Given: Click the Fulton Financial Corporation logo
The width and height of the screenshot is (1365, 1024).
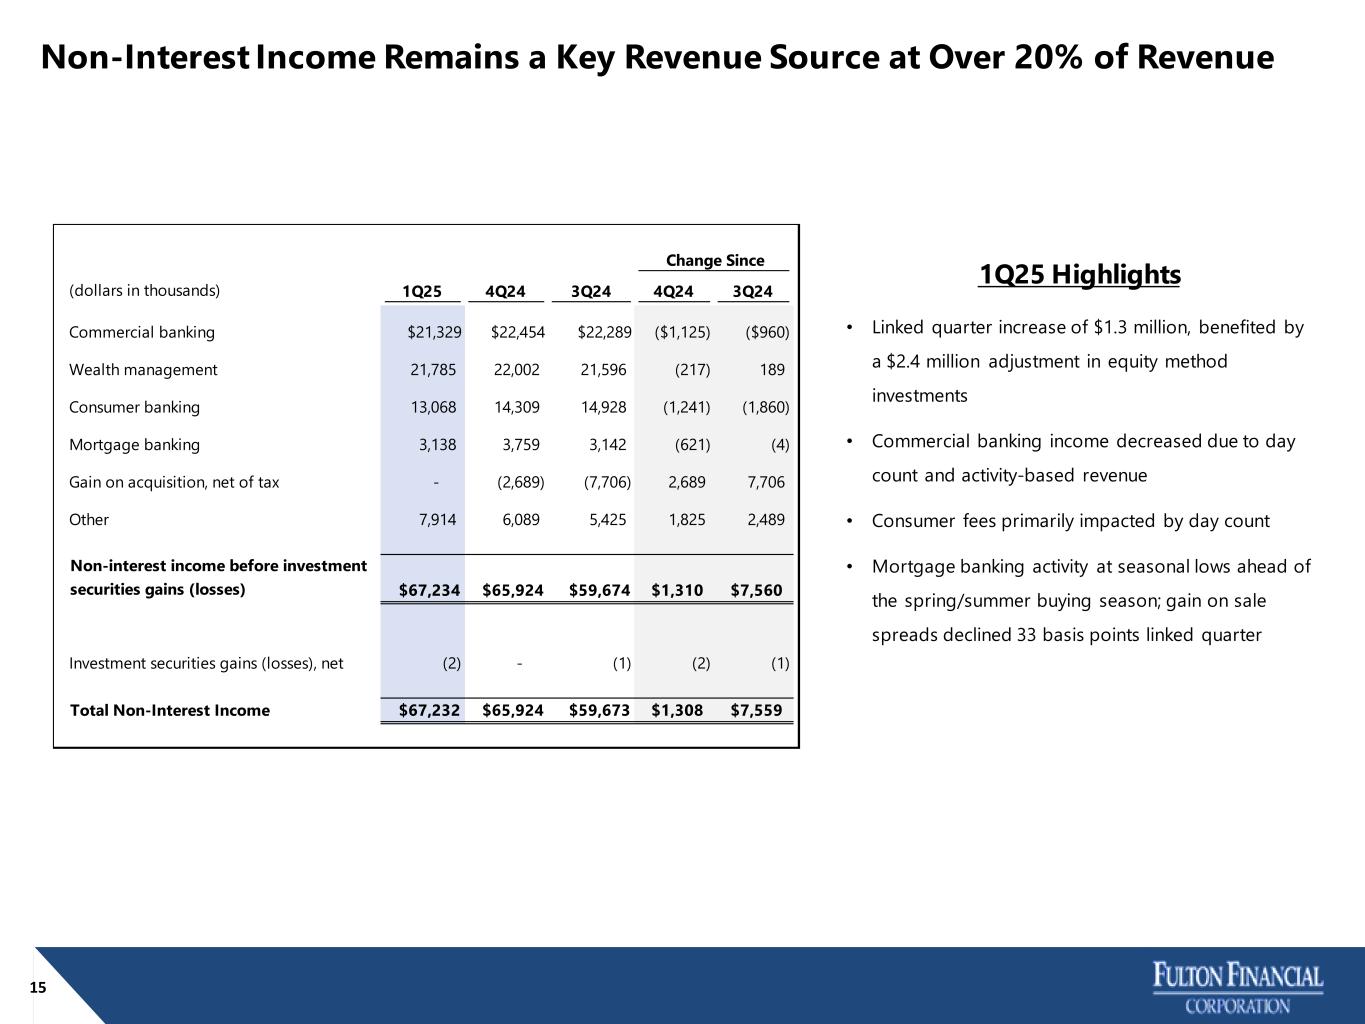Looking at the screenshot, I should (x=1237, y=988).
